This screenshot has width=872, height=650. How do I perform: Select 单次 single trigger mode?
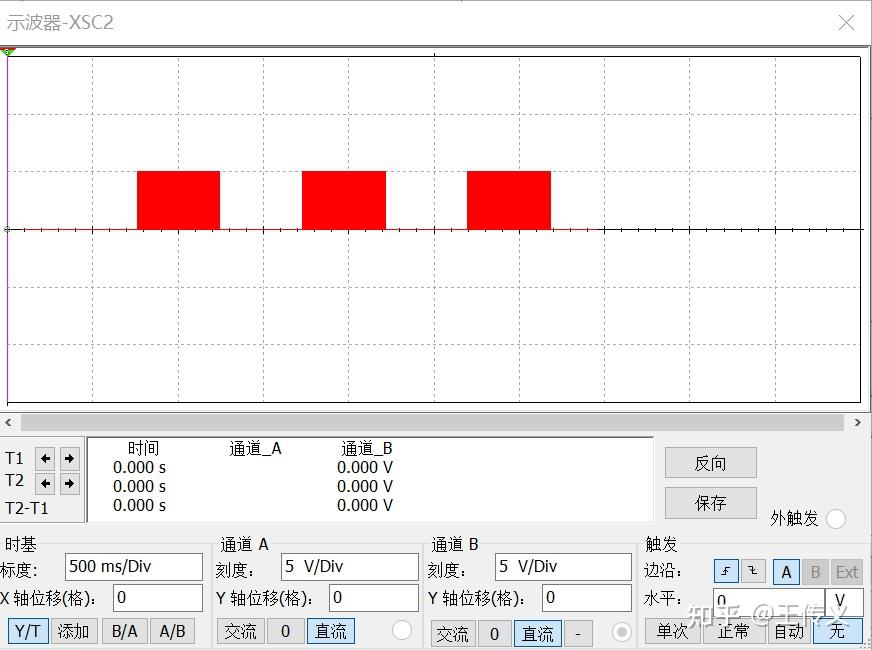click(674, 632)
